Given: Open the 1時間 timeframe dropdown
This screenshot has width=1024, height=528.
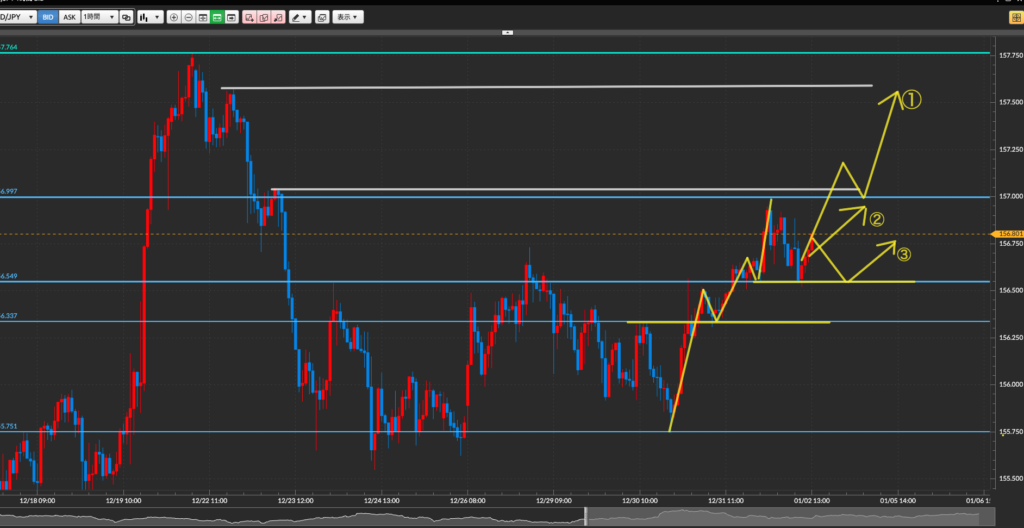Looking at the screenshot, I should coord(97,17).
